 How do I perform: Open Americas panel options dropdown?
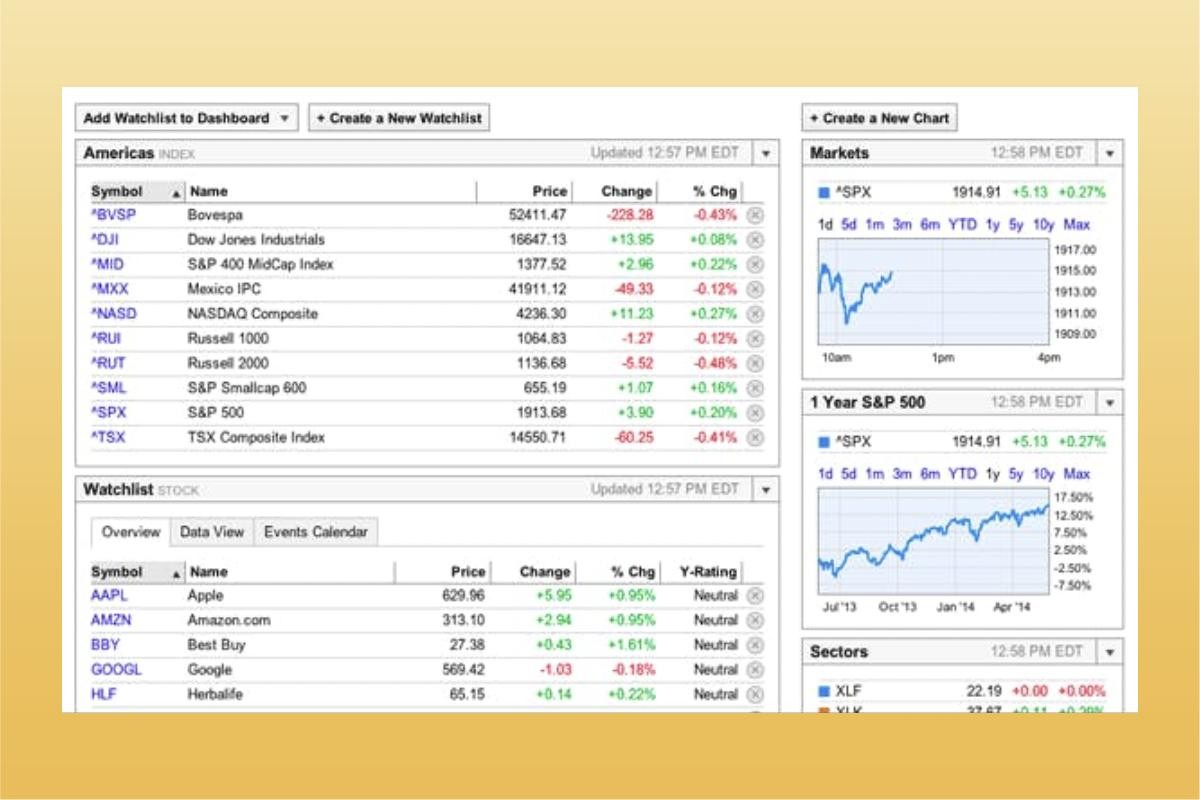click(765, 154)
